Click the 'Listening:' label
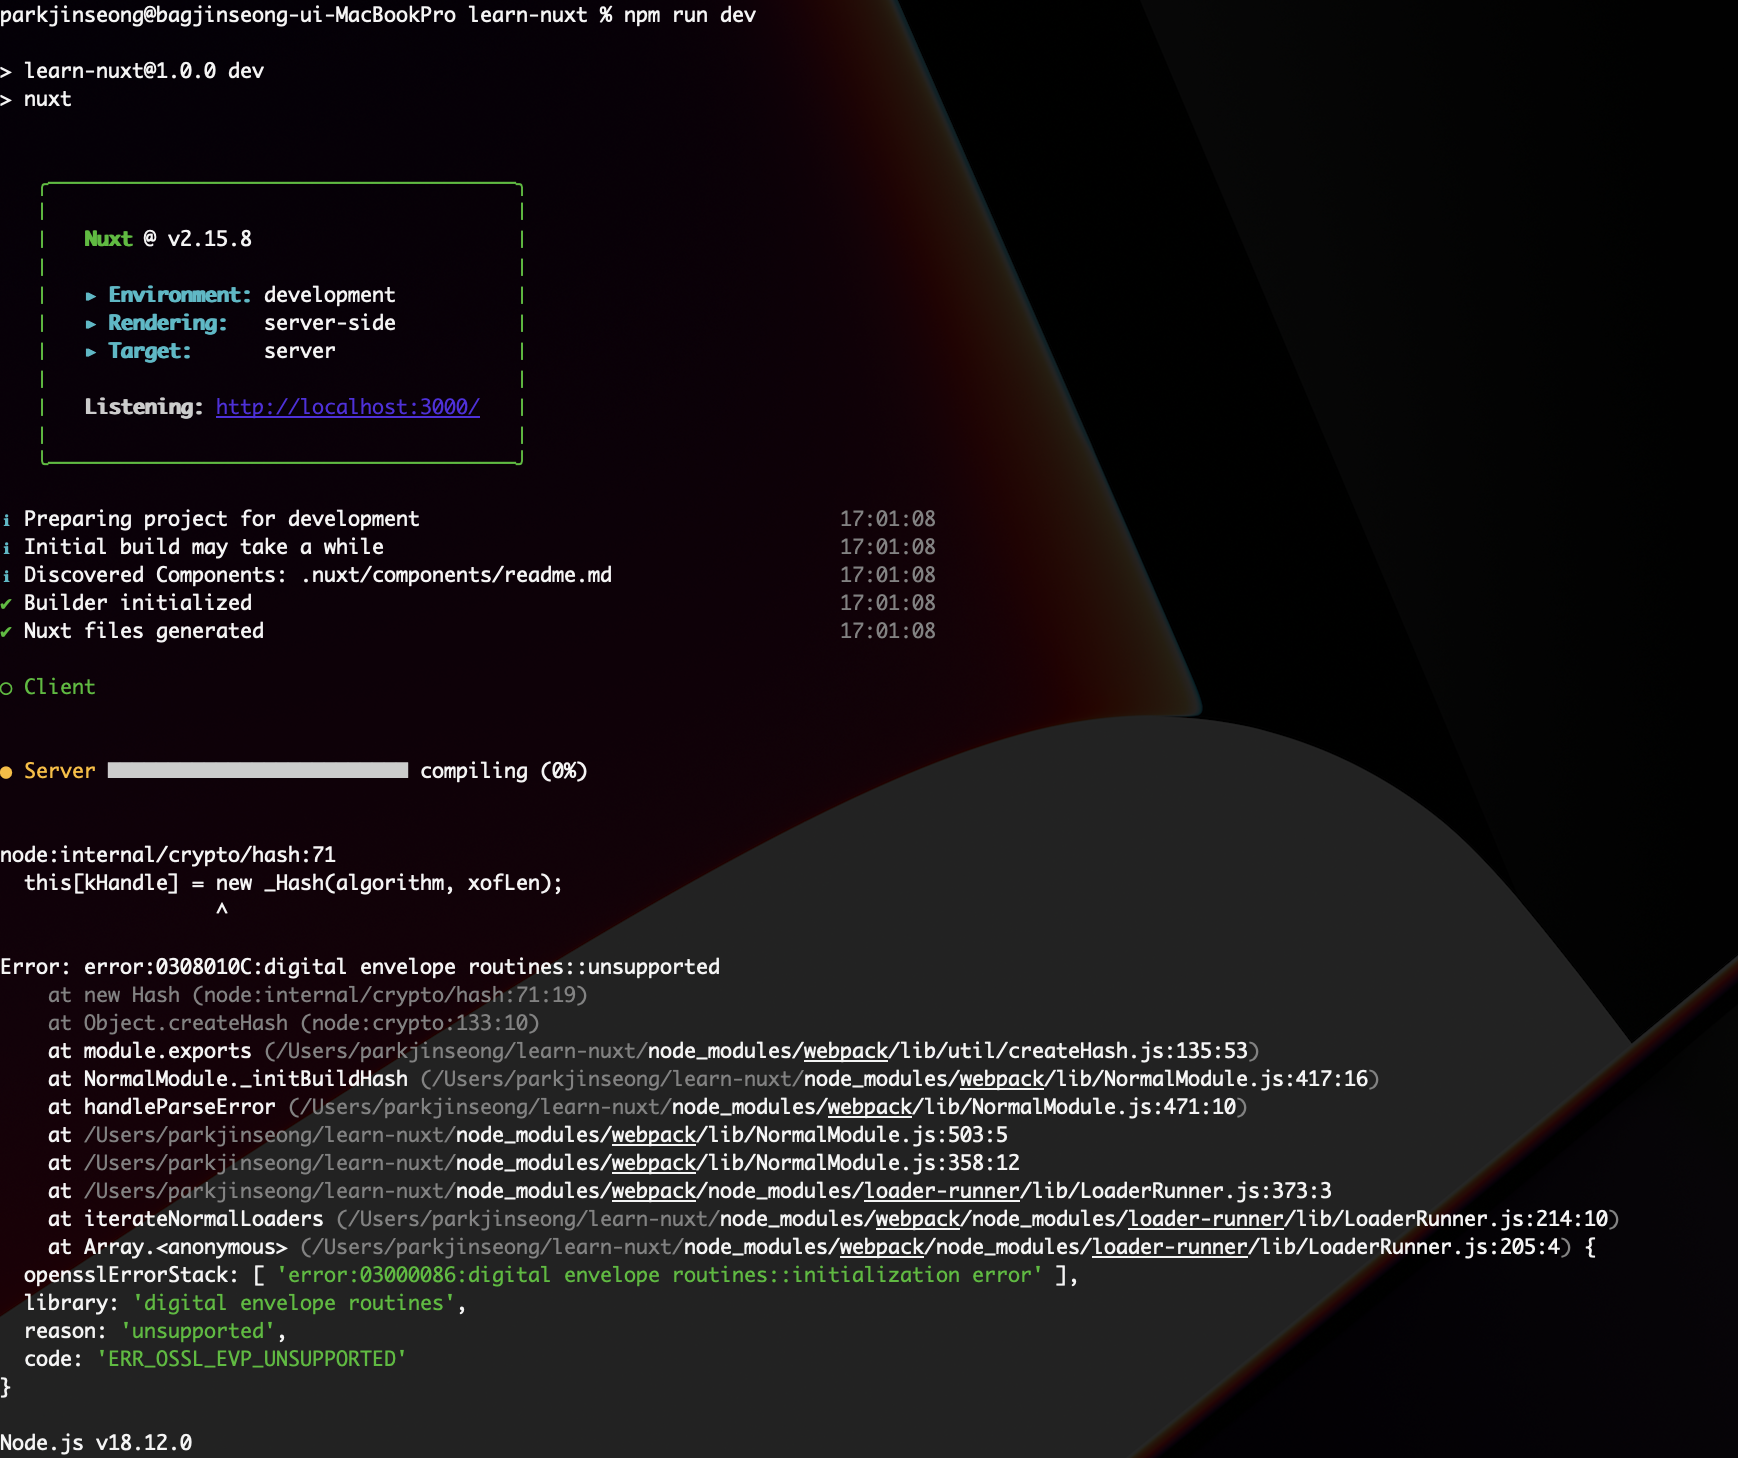The width and height of the screenshot is (1738, 1458). pos(144,407)
